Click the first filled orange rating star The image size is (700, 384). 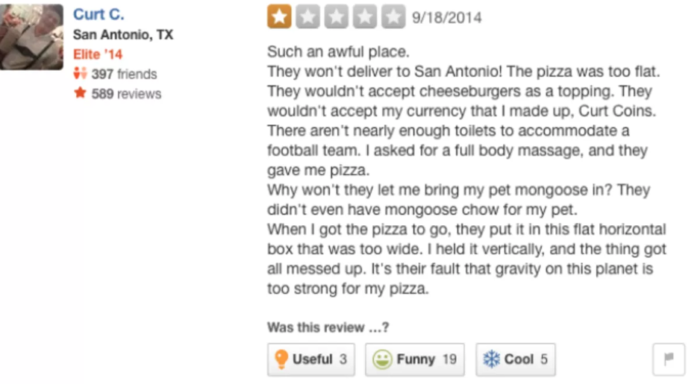(279, 17)
